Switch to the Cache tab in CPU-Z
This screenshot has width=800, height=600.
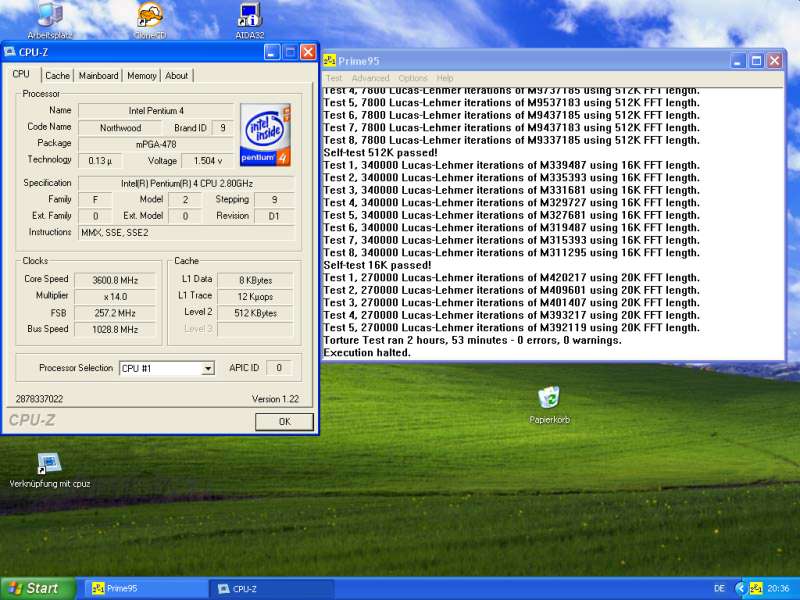[57, 76]
